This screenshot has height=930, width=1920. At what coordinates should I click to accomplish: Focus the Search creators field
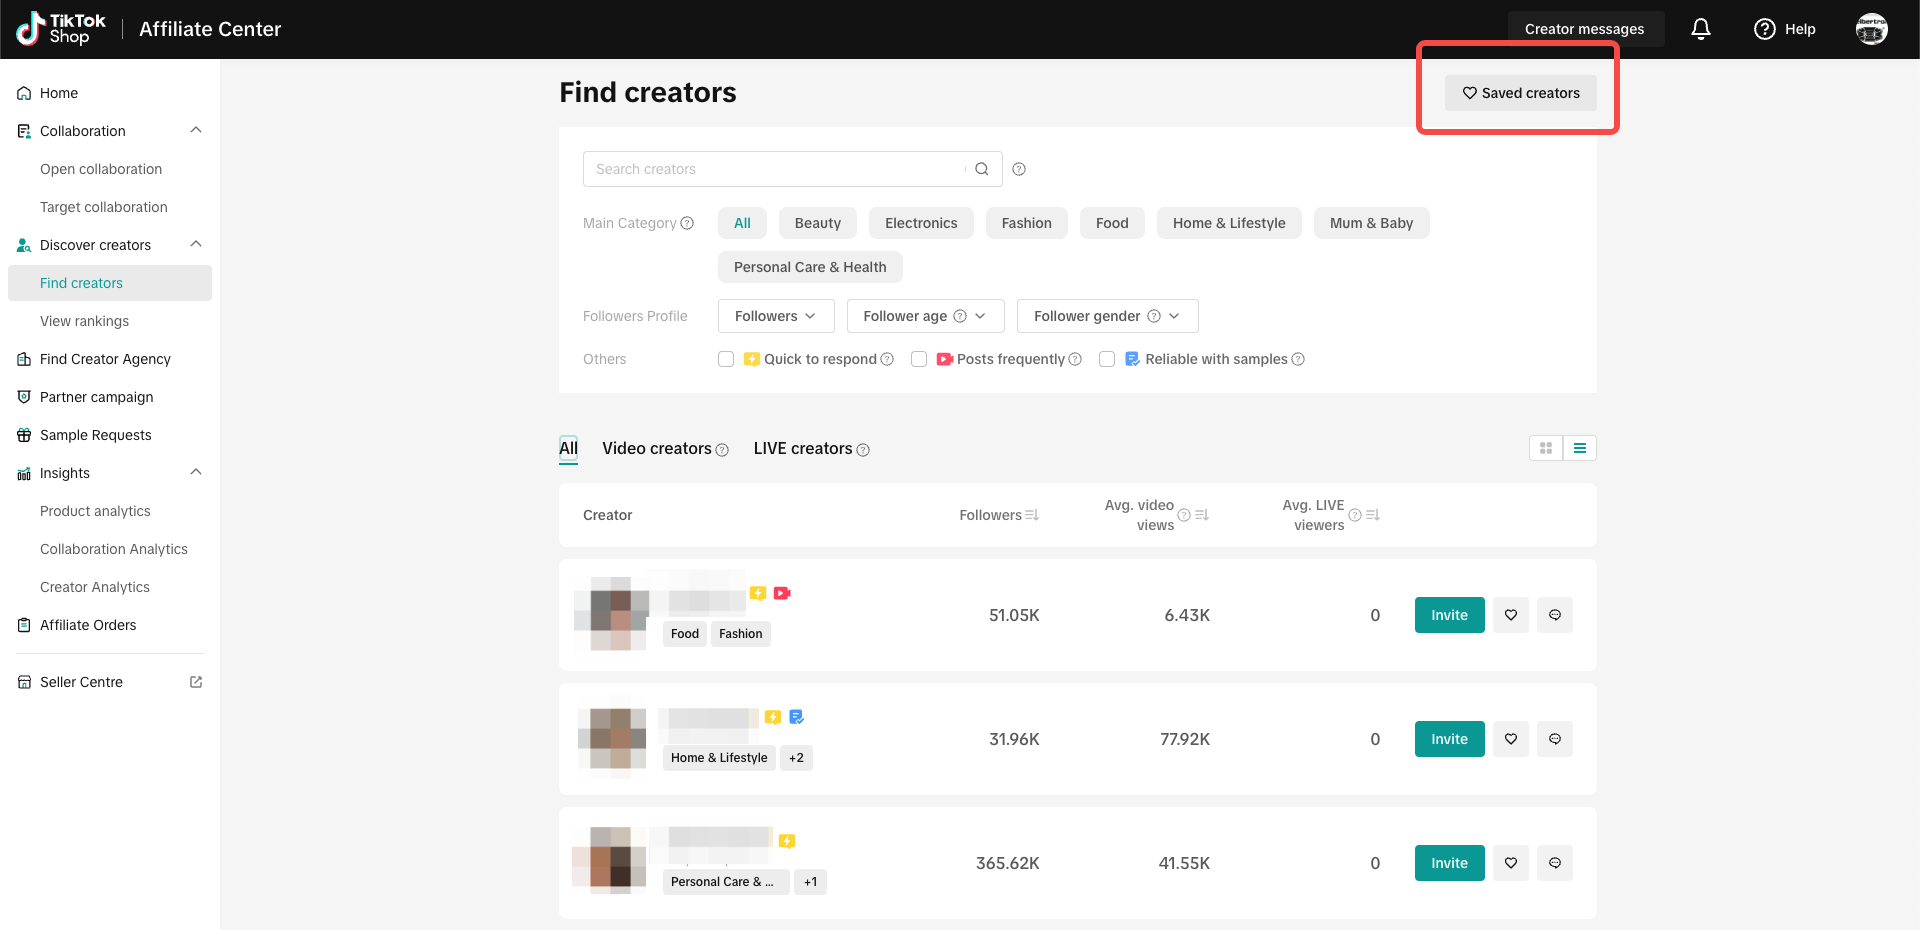(775, 169)
